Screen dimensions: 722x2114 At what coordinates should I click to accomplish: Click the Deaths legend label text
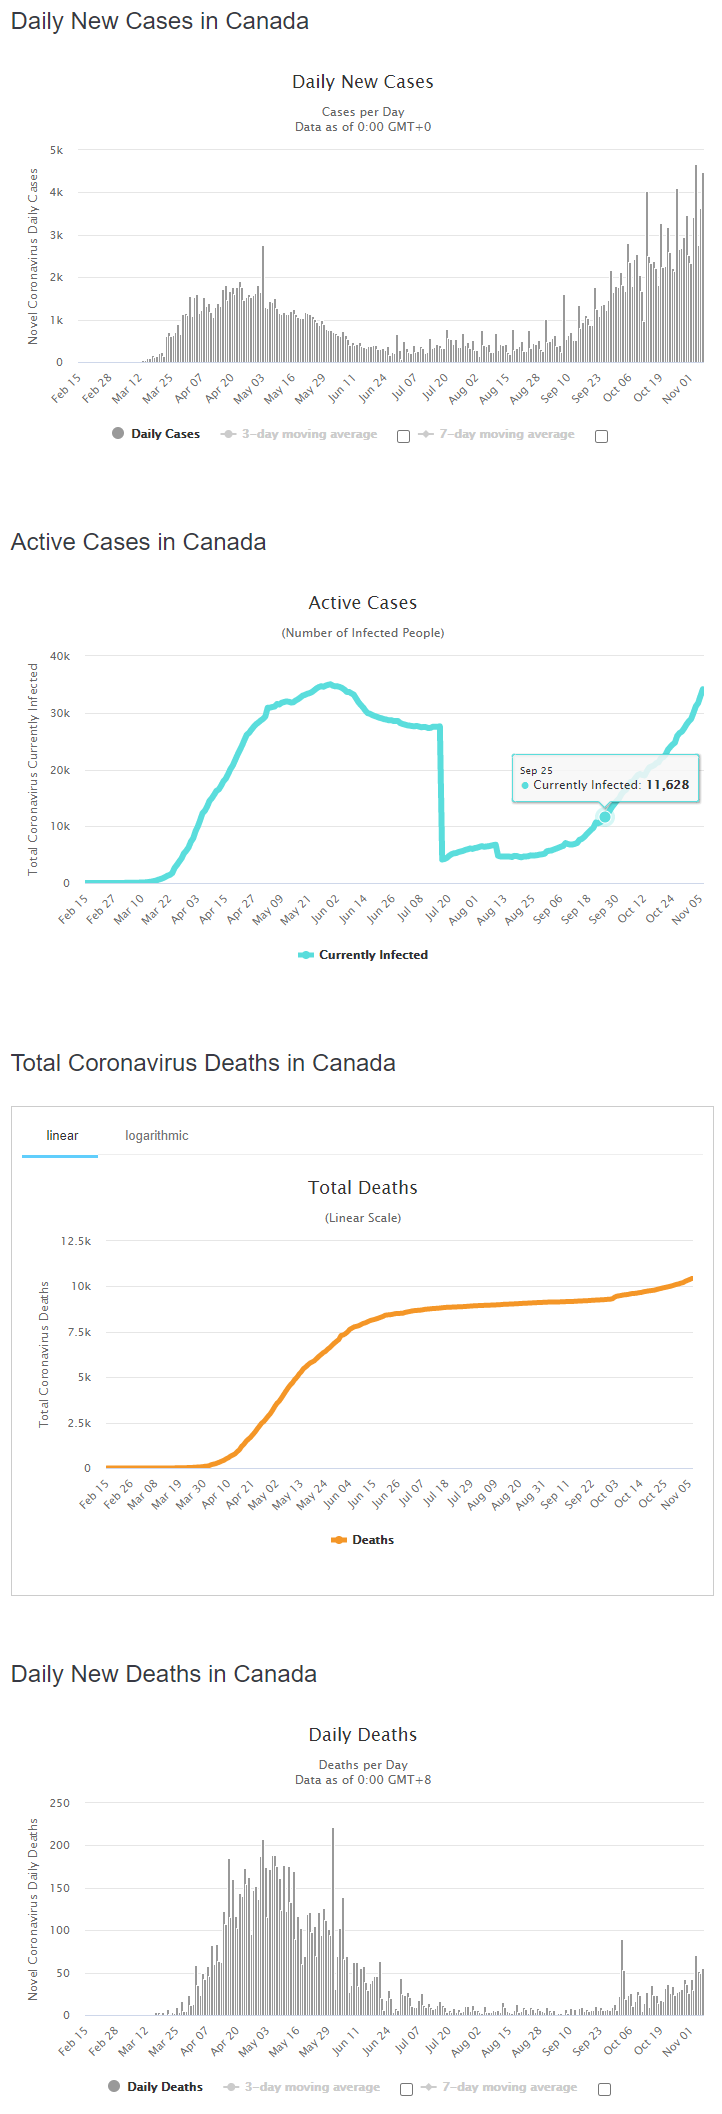click(x=373, y=1540)
